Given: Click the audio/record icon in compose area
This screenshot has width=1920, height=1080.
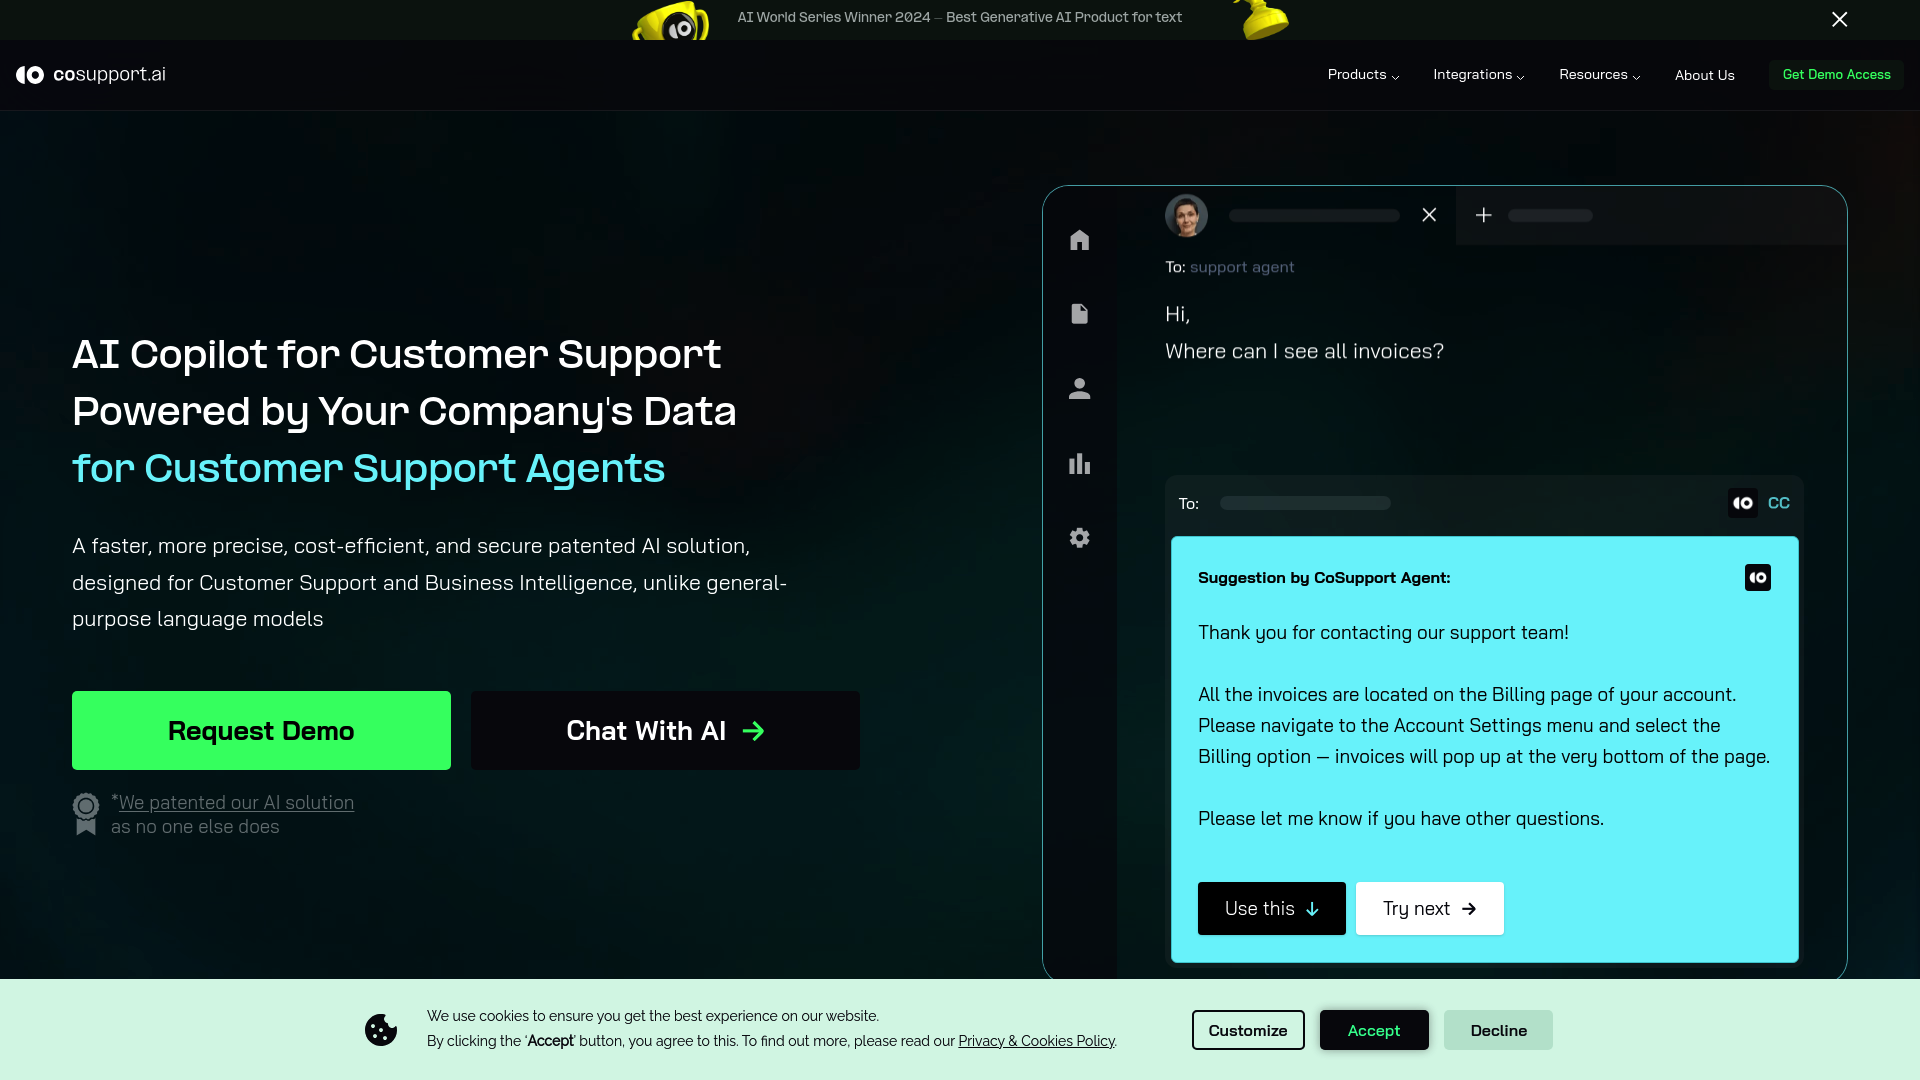Looking at the screenshot, I should pyautogui.click(x=1742, y=502).
